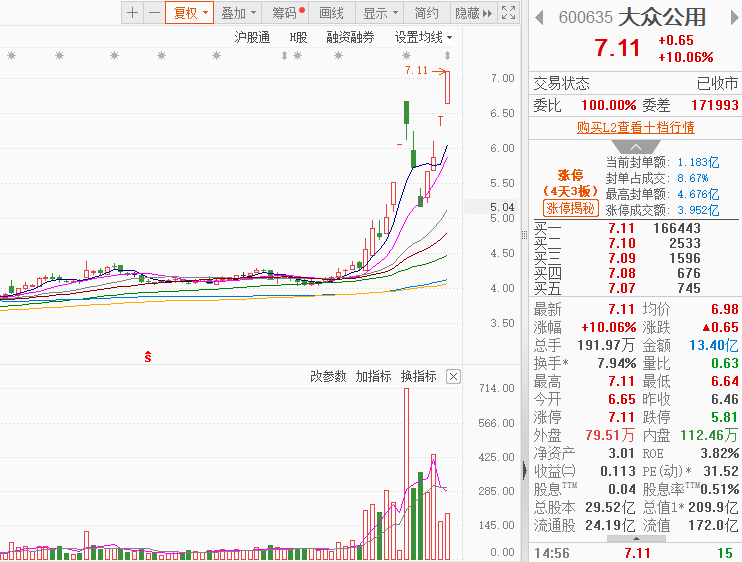Click the 金额 value 13.40亿
Screen dimensions: 742x562
714,345
